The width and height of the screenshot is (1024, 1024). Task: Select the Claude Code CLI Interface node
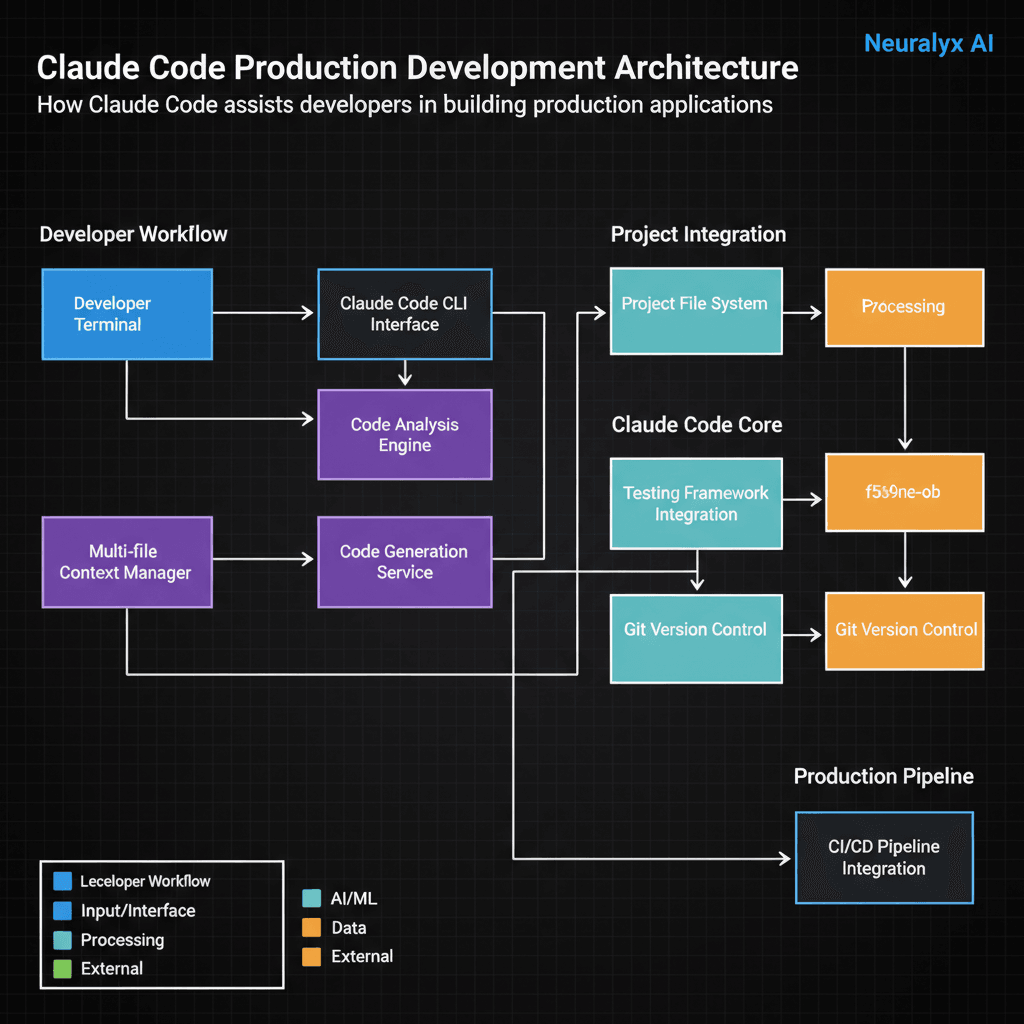405,314
